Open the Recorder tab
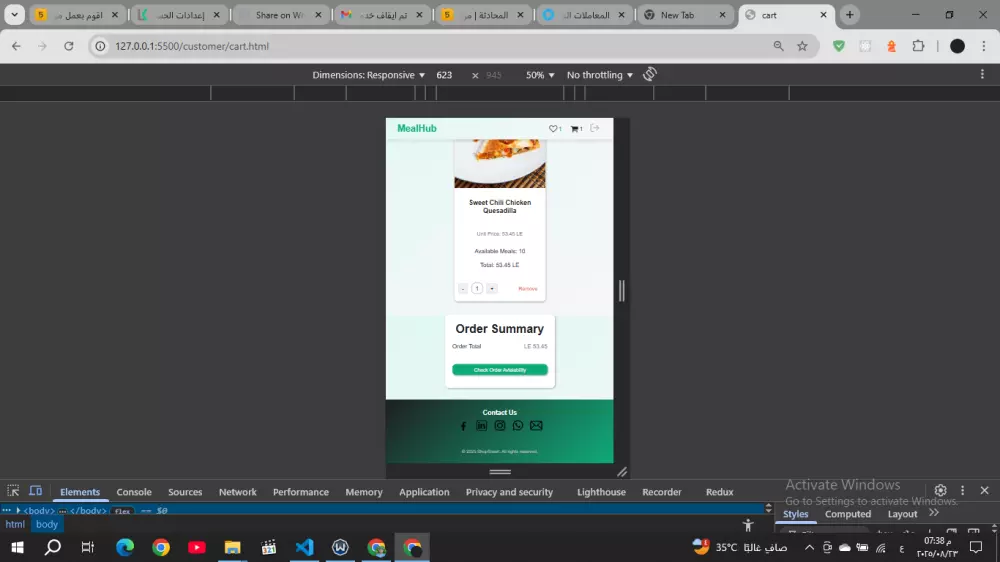 [x=662, y=492]
